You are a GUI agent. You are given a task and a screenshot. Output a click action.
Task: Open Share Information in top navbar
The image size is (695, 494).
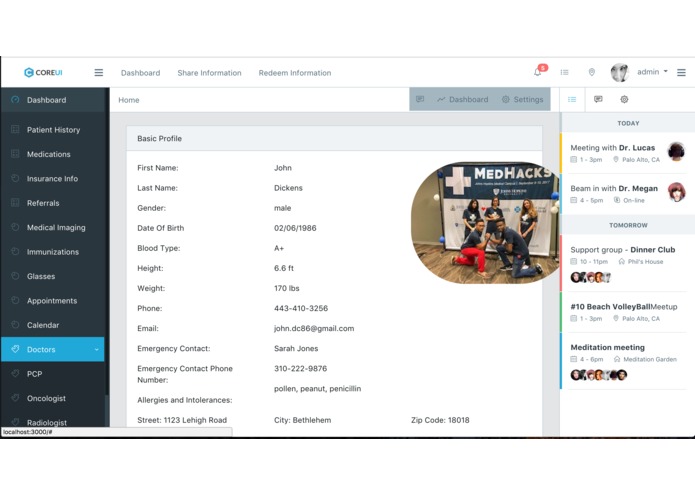coord(209,73)
